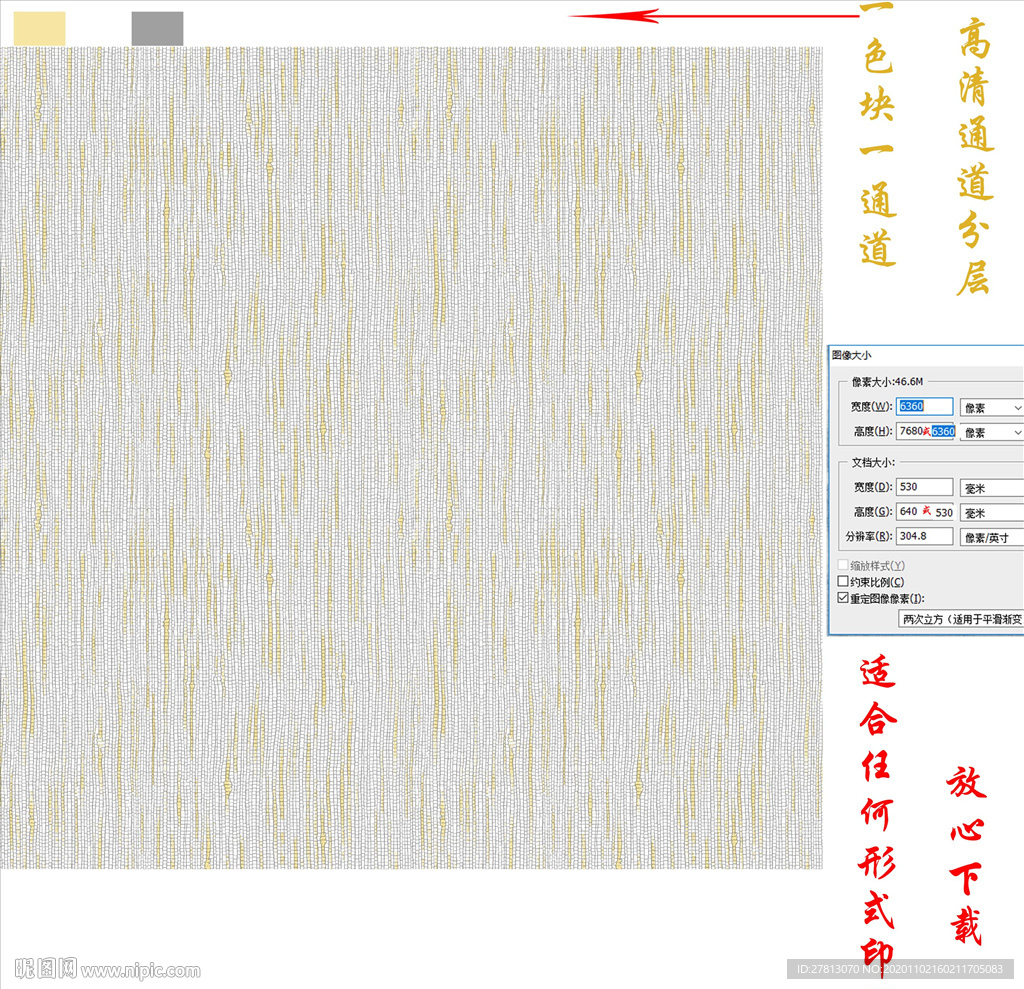This screenshot has width=1024, height=989.
Task: Open the 高度(G) 毫米 unit dropdown
Action: point(991,513)
